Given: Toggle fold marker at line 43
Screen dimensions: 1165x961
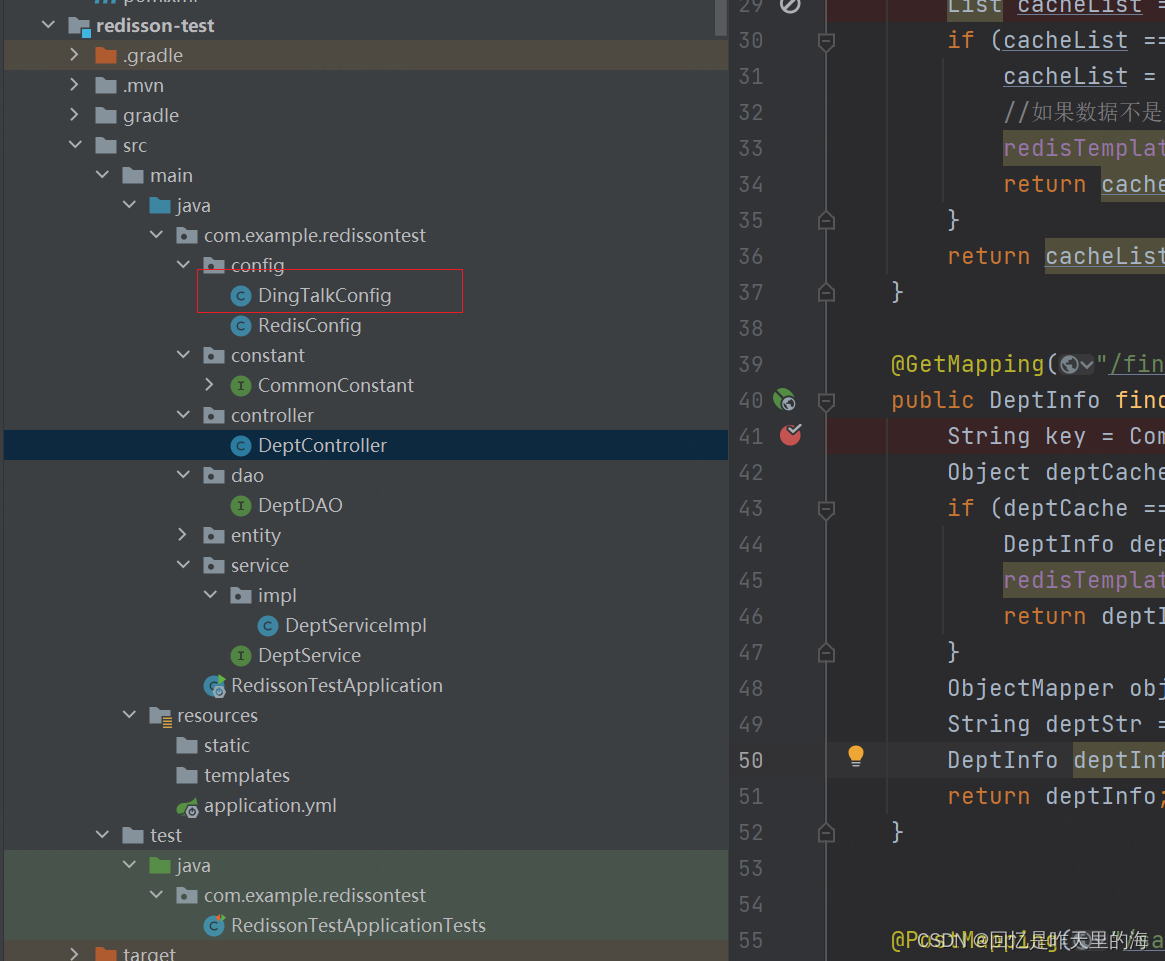Looking at the screenshot, I should 826,509.
